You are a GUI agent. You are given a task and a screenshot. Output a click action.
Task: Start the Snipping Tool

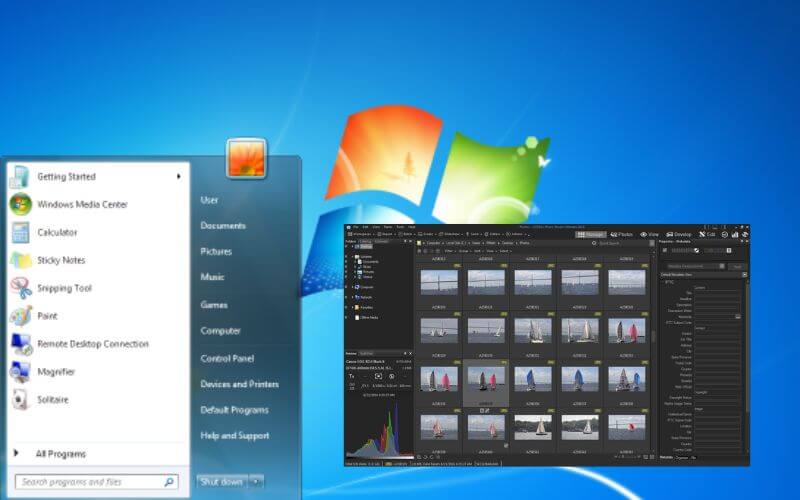(64, 288)
